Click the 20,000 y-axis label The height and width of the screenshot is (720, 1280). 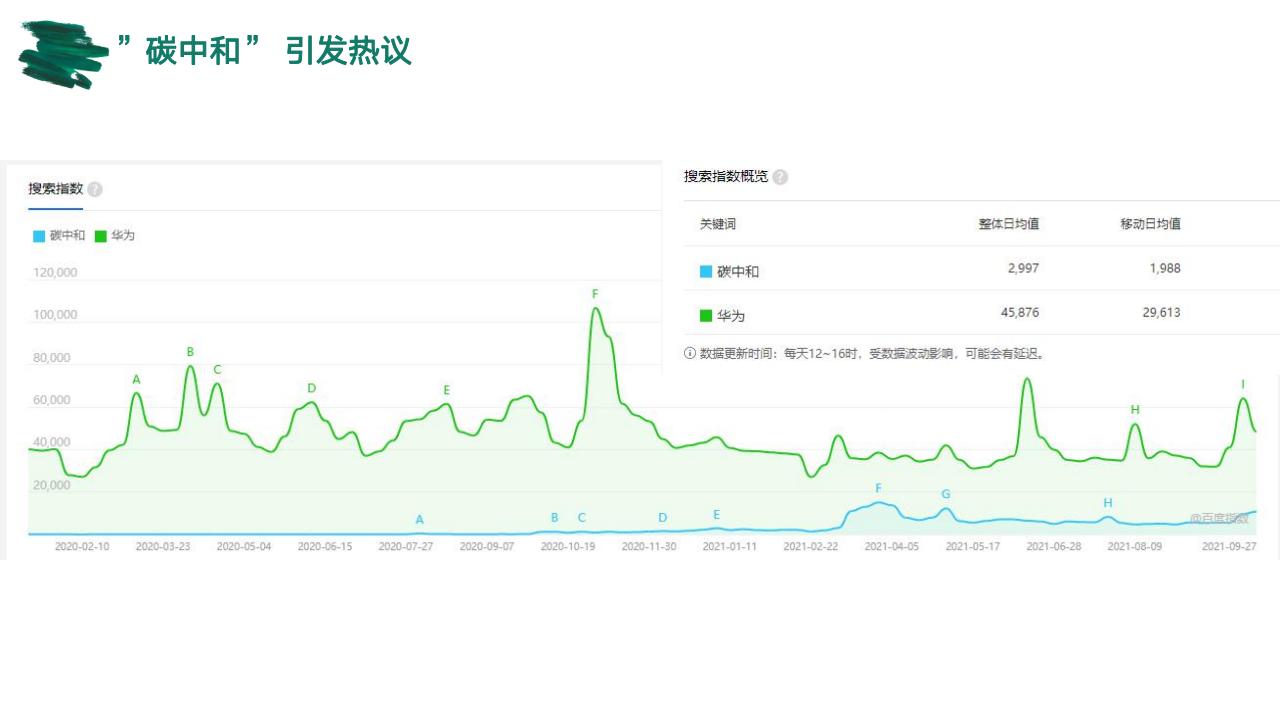[x=52, y=486]
